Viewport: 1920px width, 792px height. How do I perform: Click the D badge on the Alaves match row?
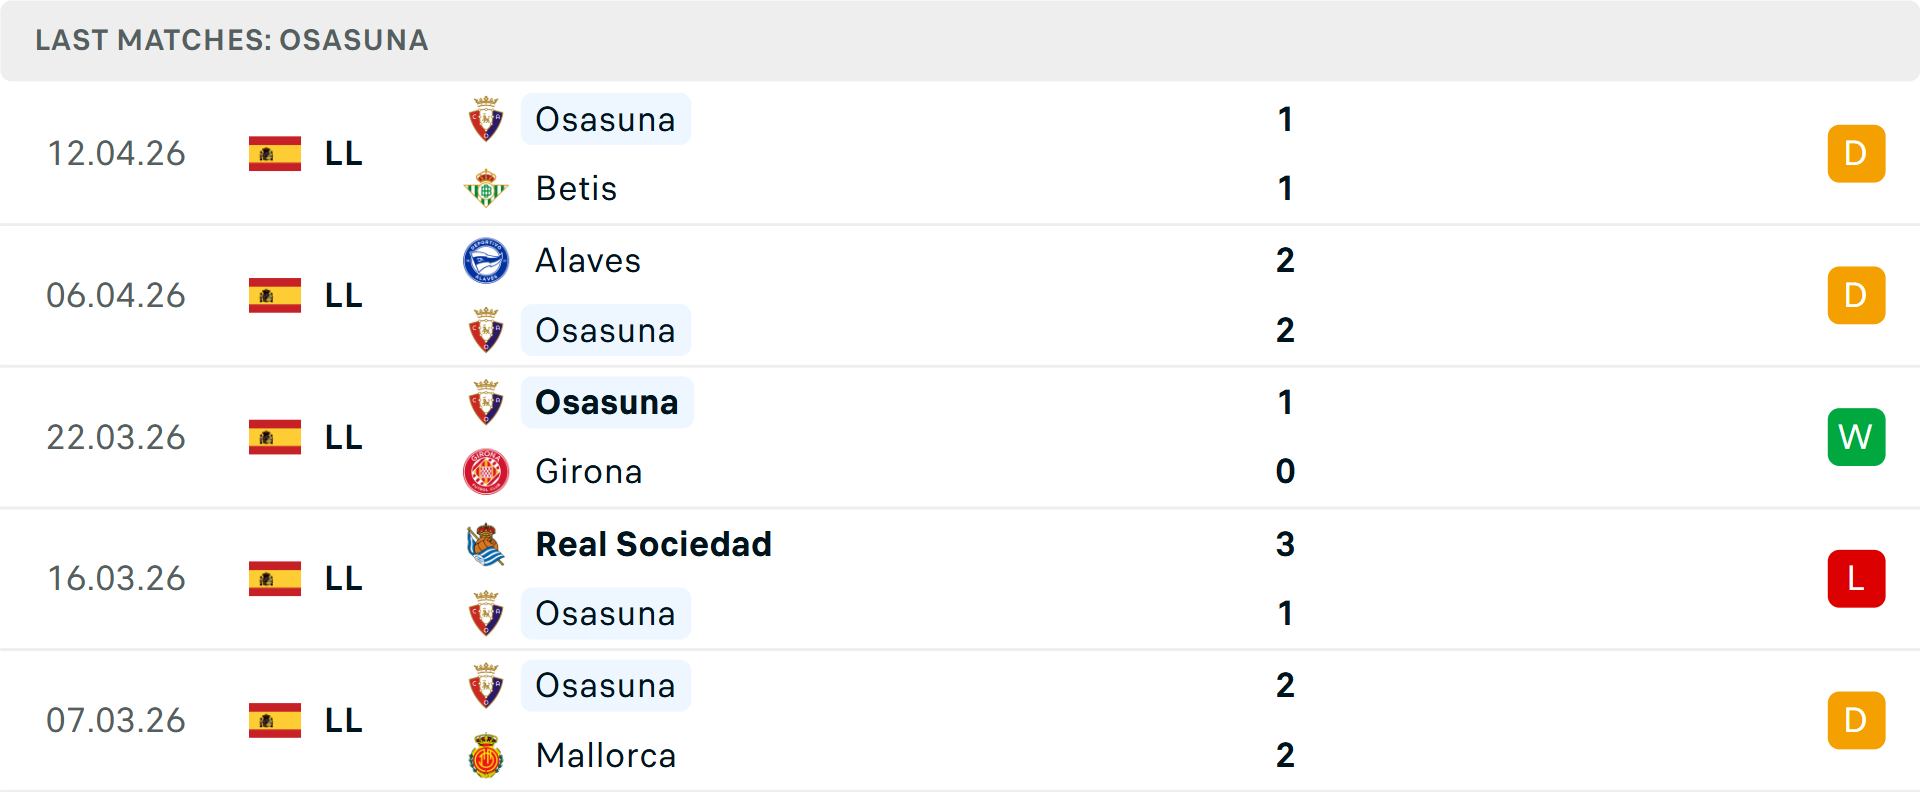pos(1856,295)
